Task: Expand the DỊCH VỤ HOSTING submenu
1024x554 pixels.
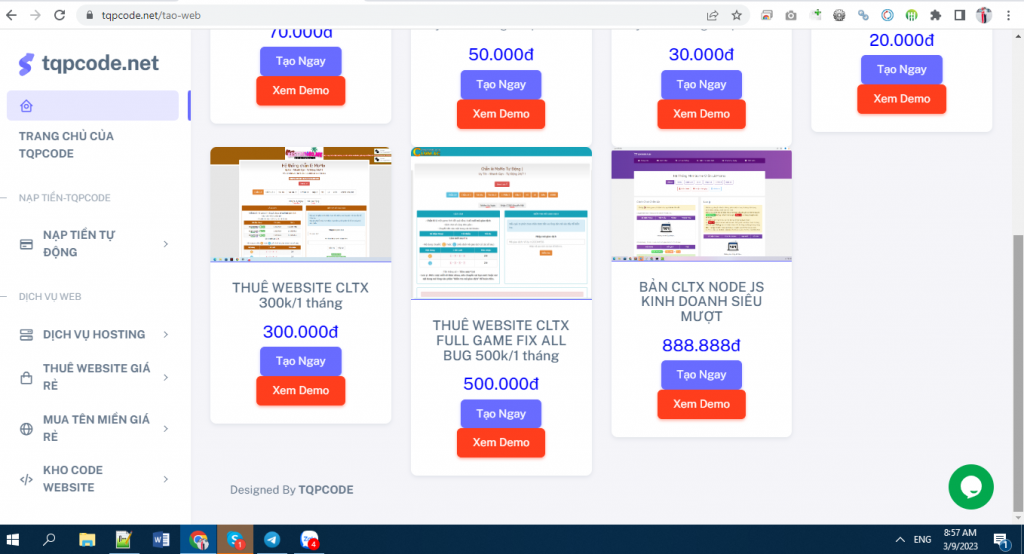Action: coord(94,334)
